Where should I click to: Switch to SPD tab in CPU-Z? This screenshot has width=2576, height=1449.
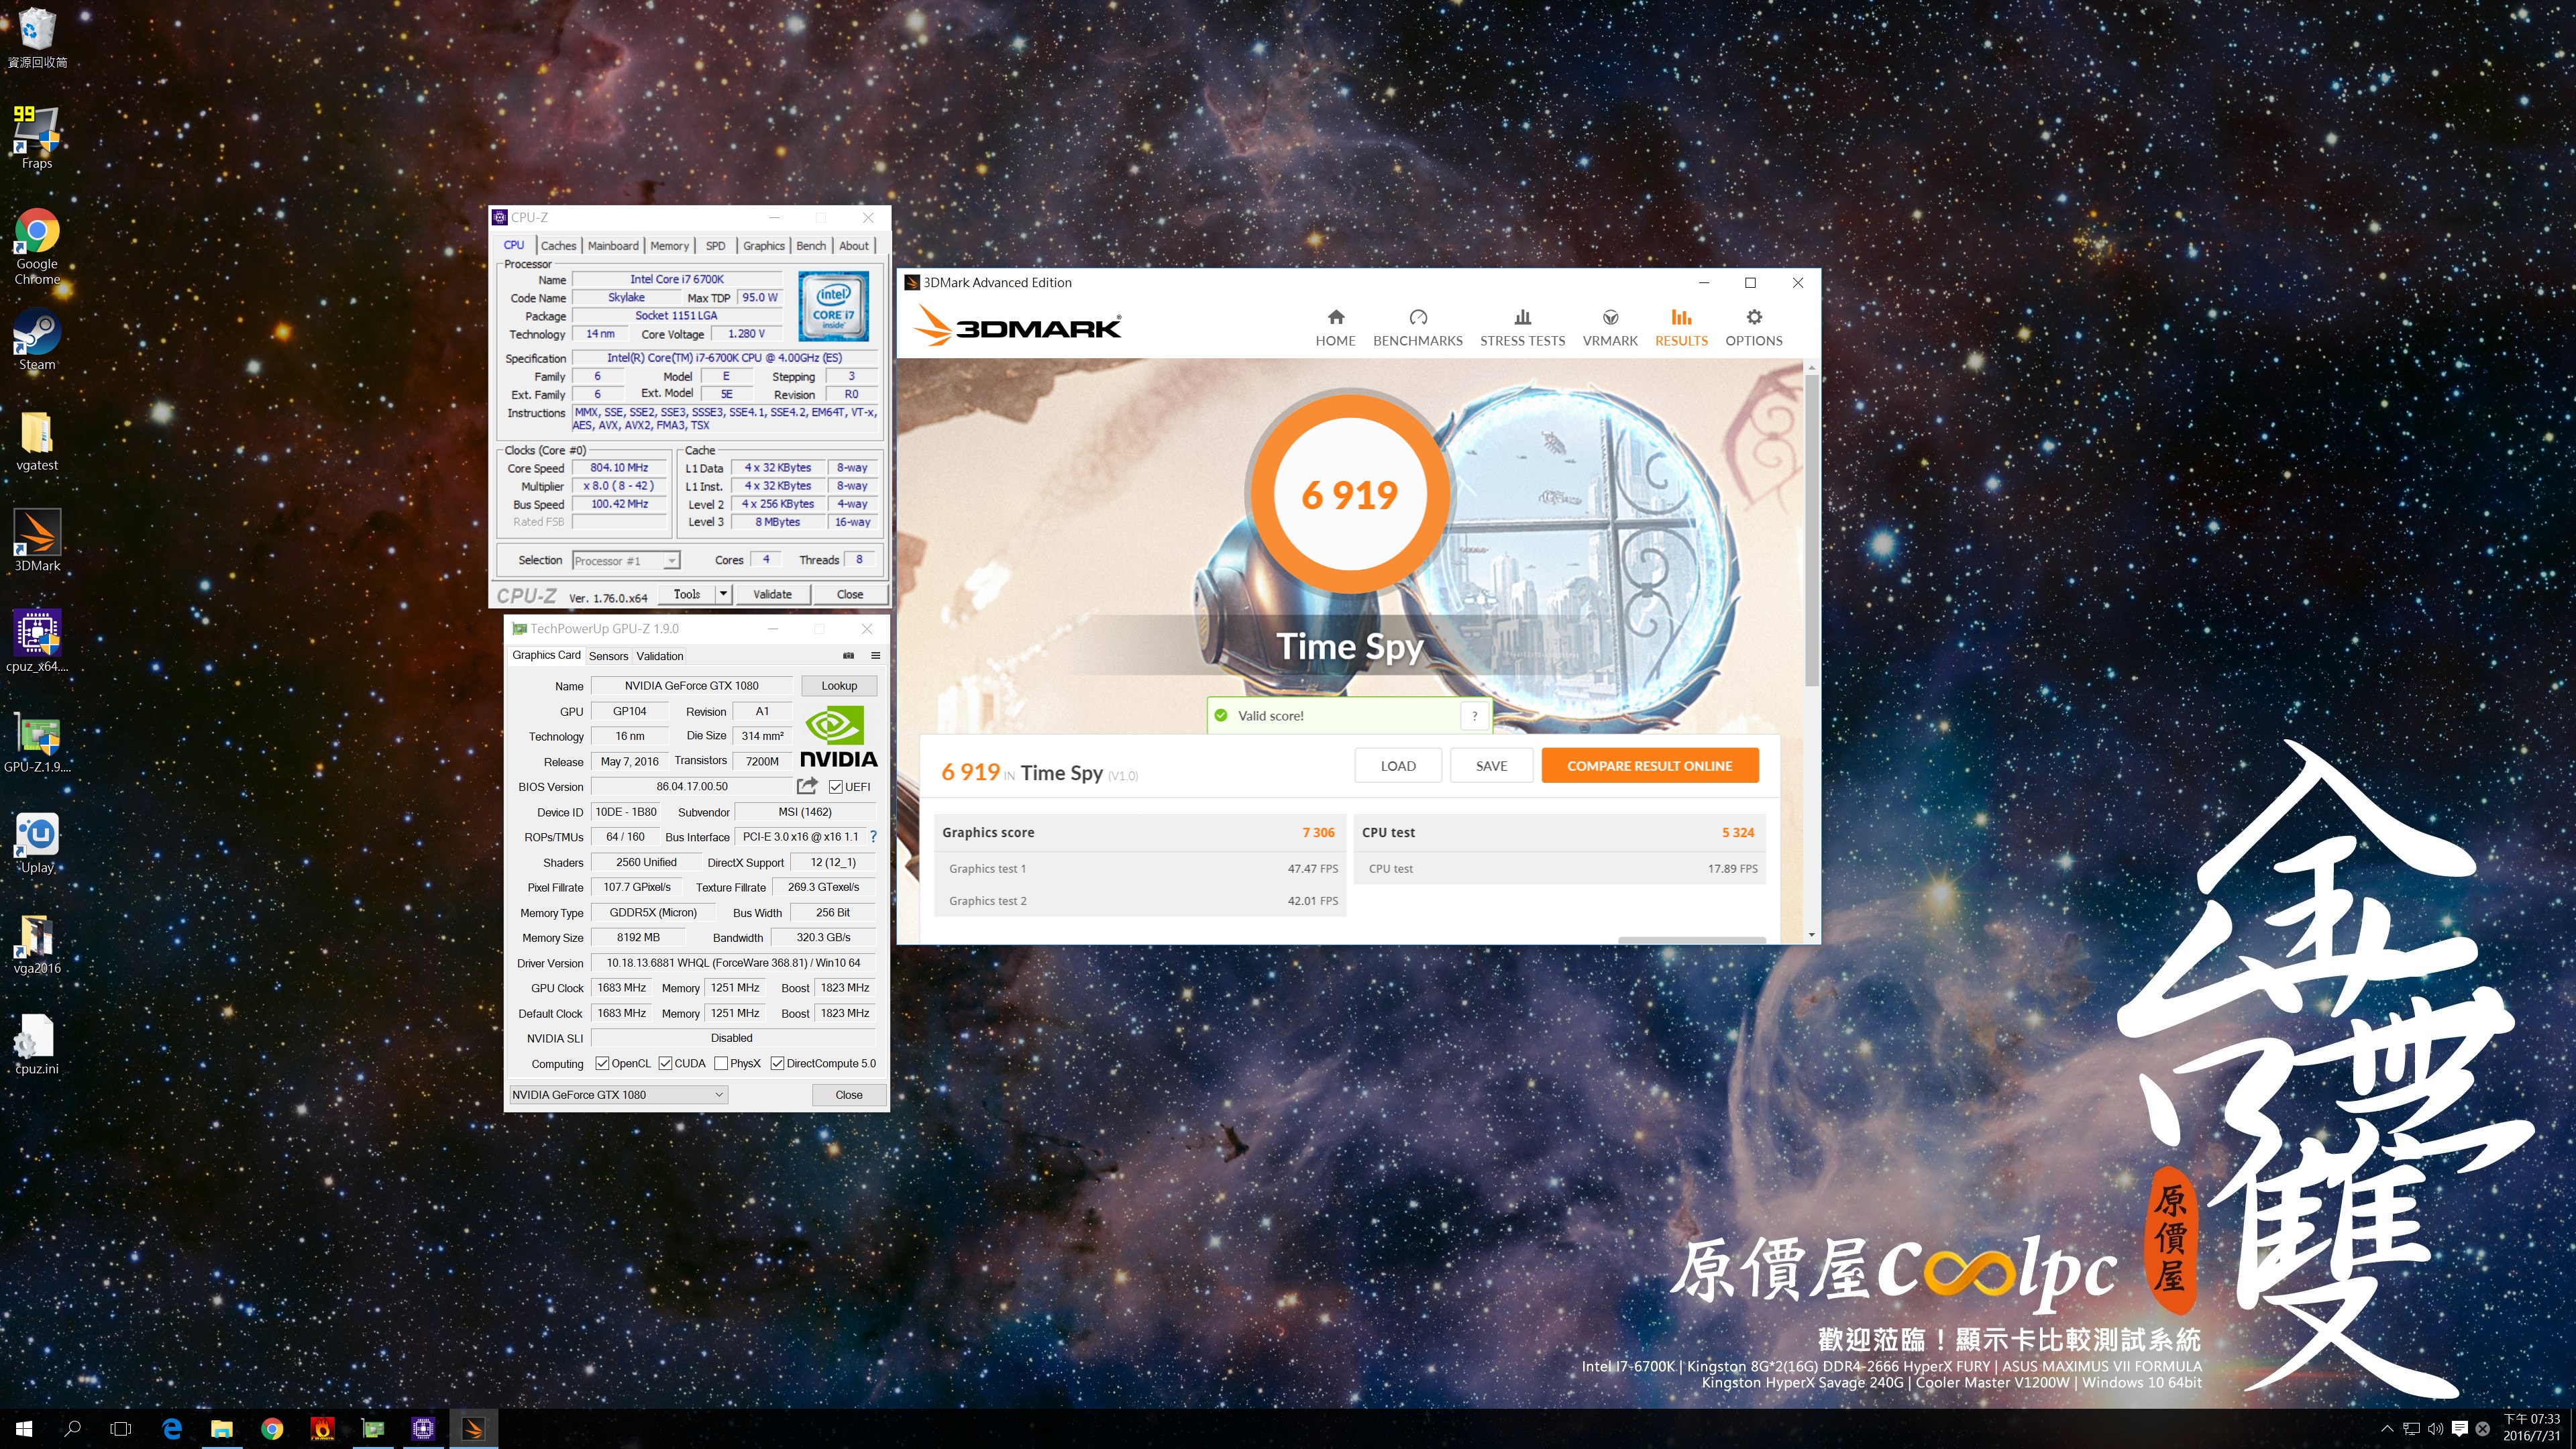[715, 246]
